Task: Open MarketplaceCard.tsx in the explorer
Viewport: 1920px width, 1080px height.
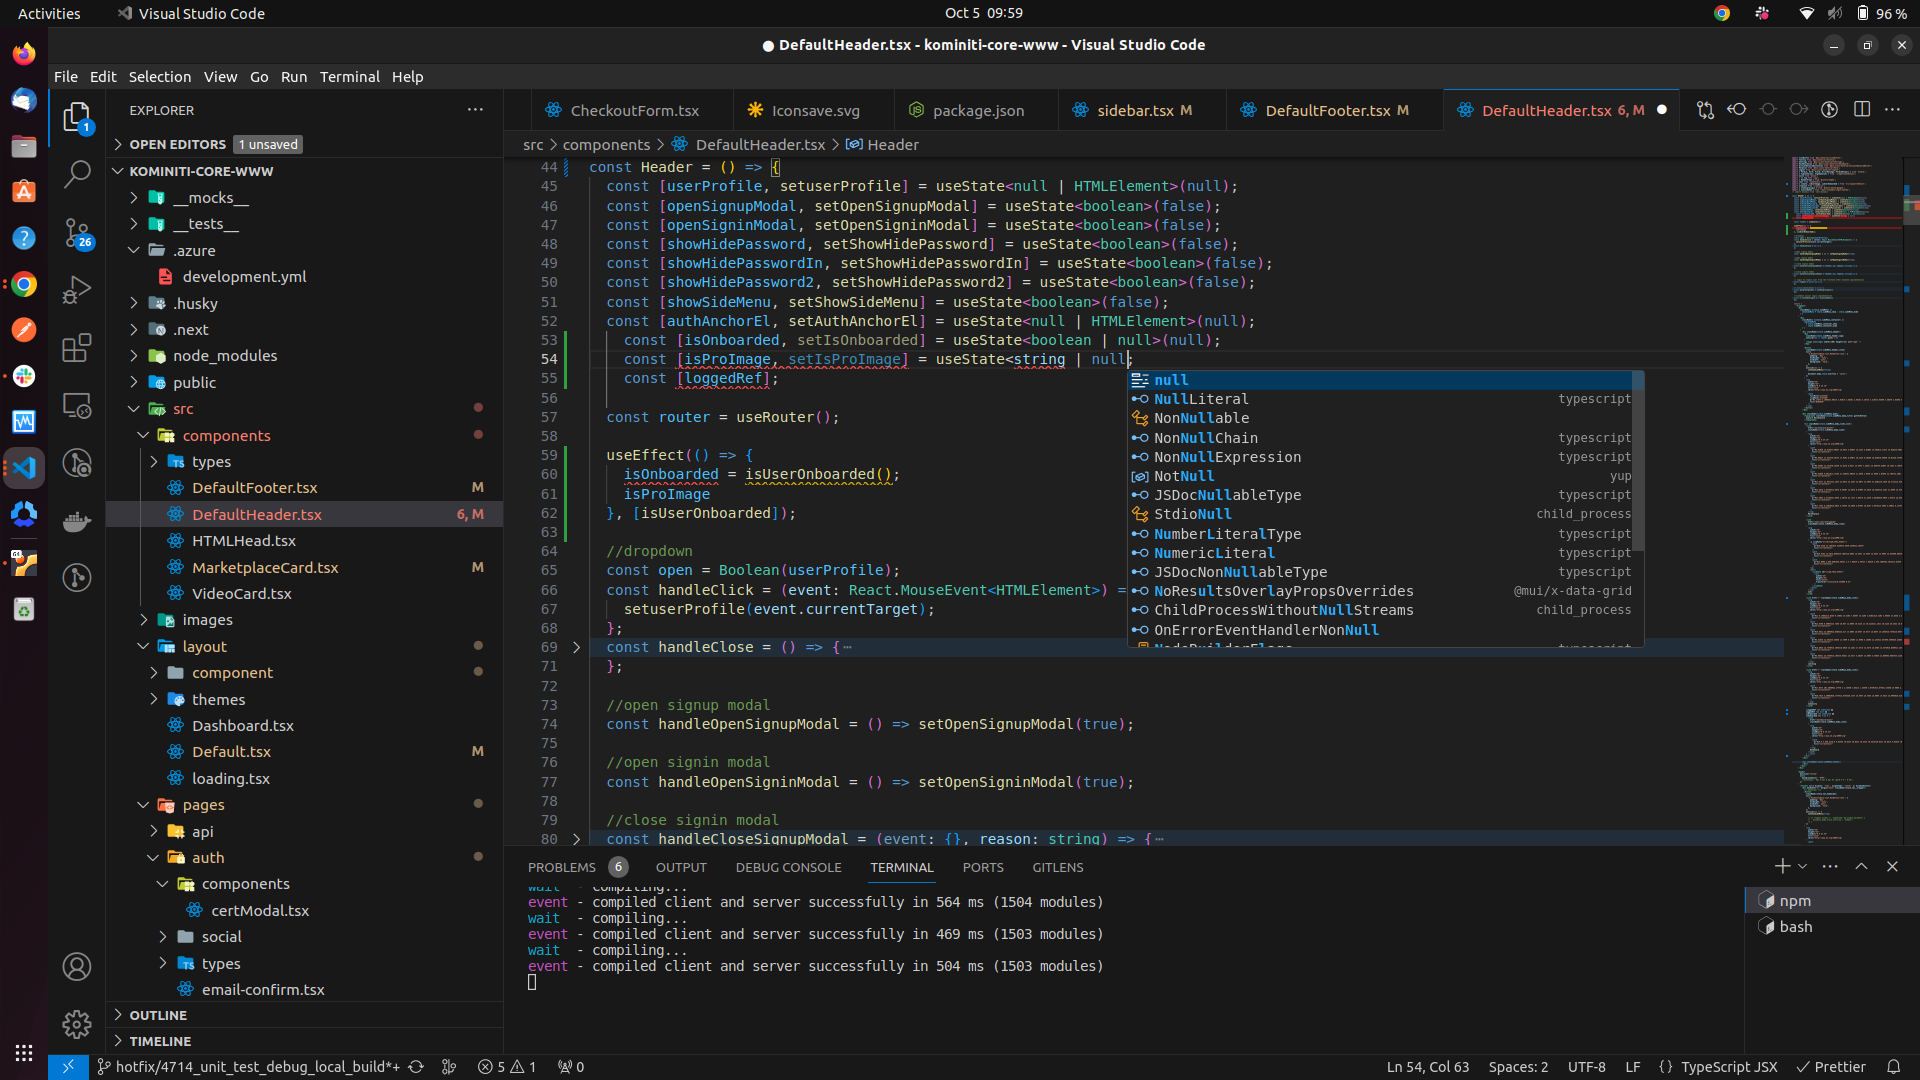Action: (265, 568)
